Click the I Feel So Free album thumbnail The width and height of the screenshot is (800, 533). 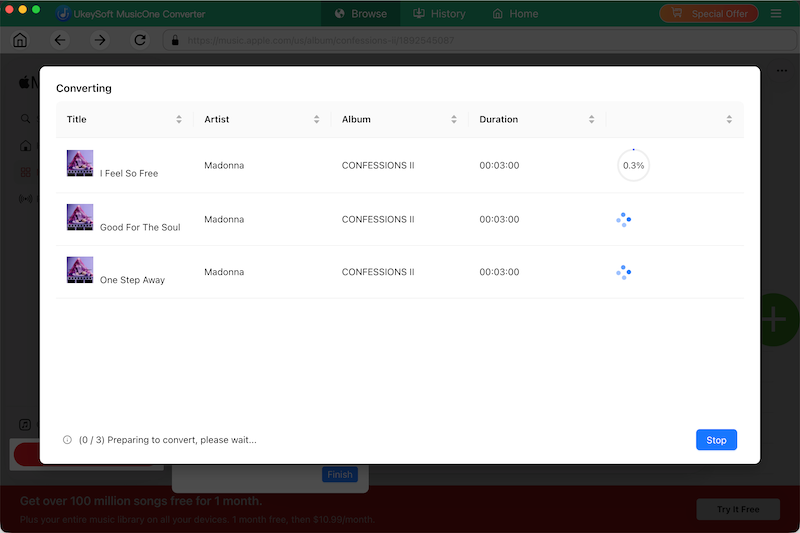tap(80, 163)
